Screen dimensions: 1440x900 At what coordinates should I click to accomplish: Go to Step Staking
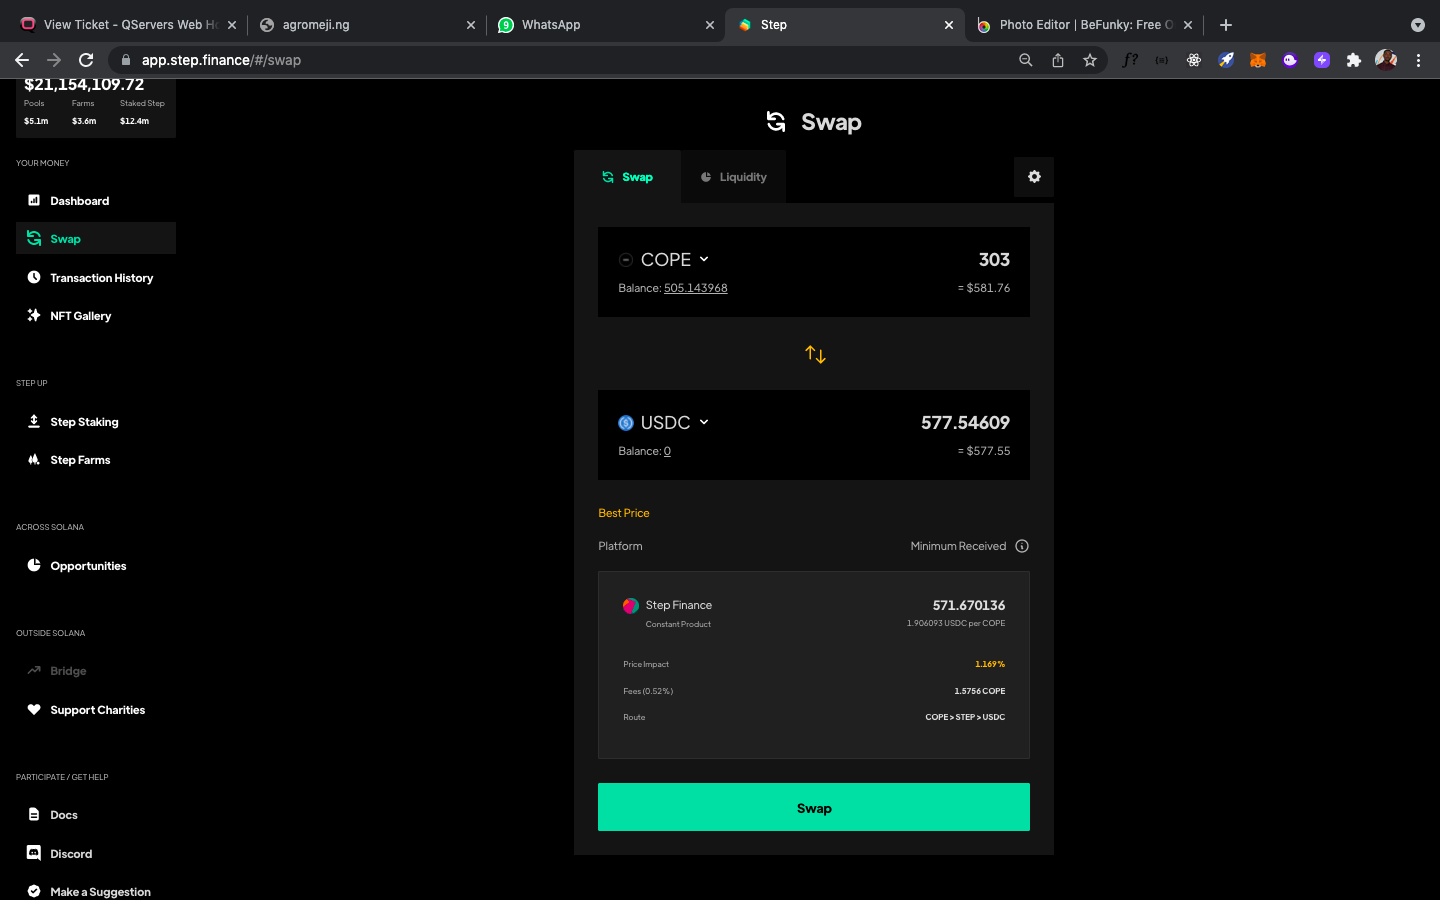tap(96, 422)
